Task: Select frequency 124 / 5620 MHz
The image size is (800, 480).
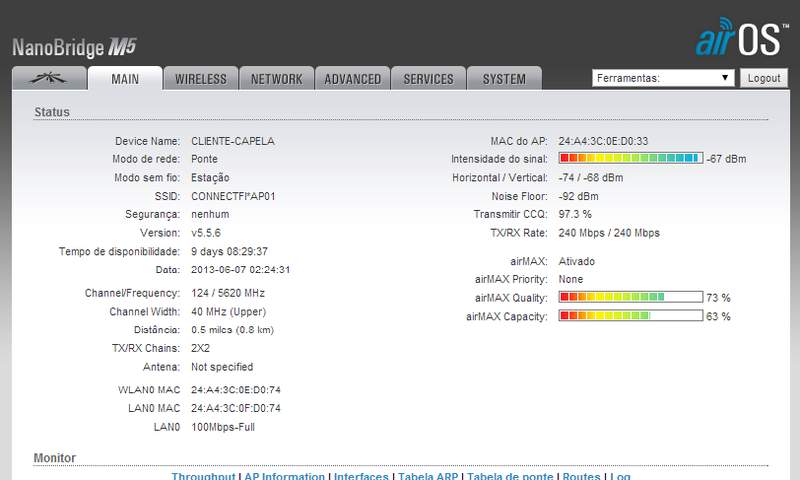Action: (228, 293)
